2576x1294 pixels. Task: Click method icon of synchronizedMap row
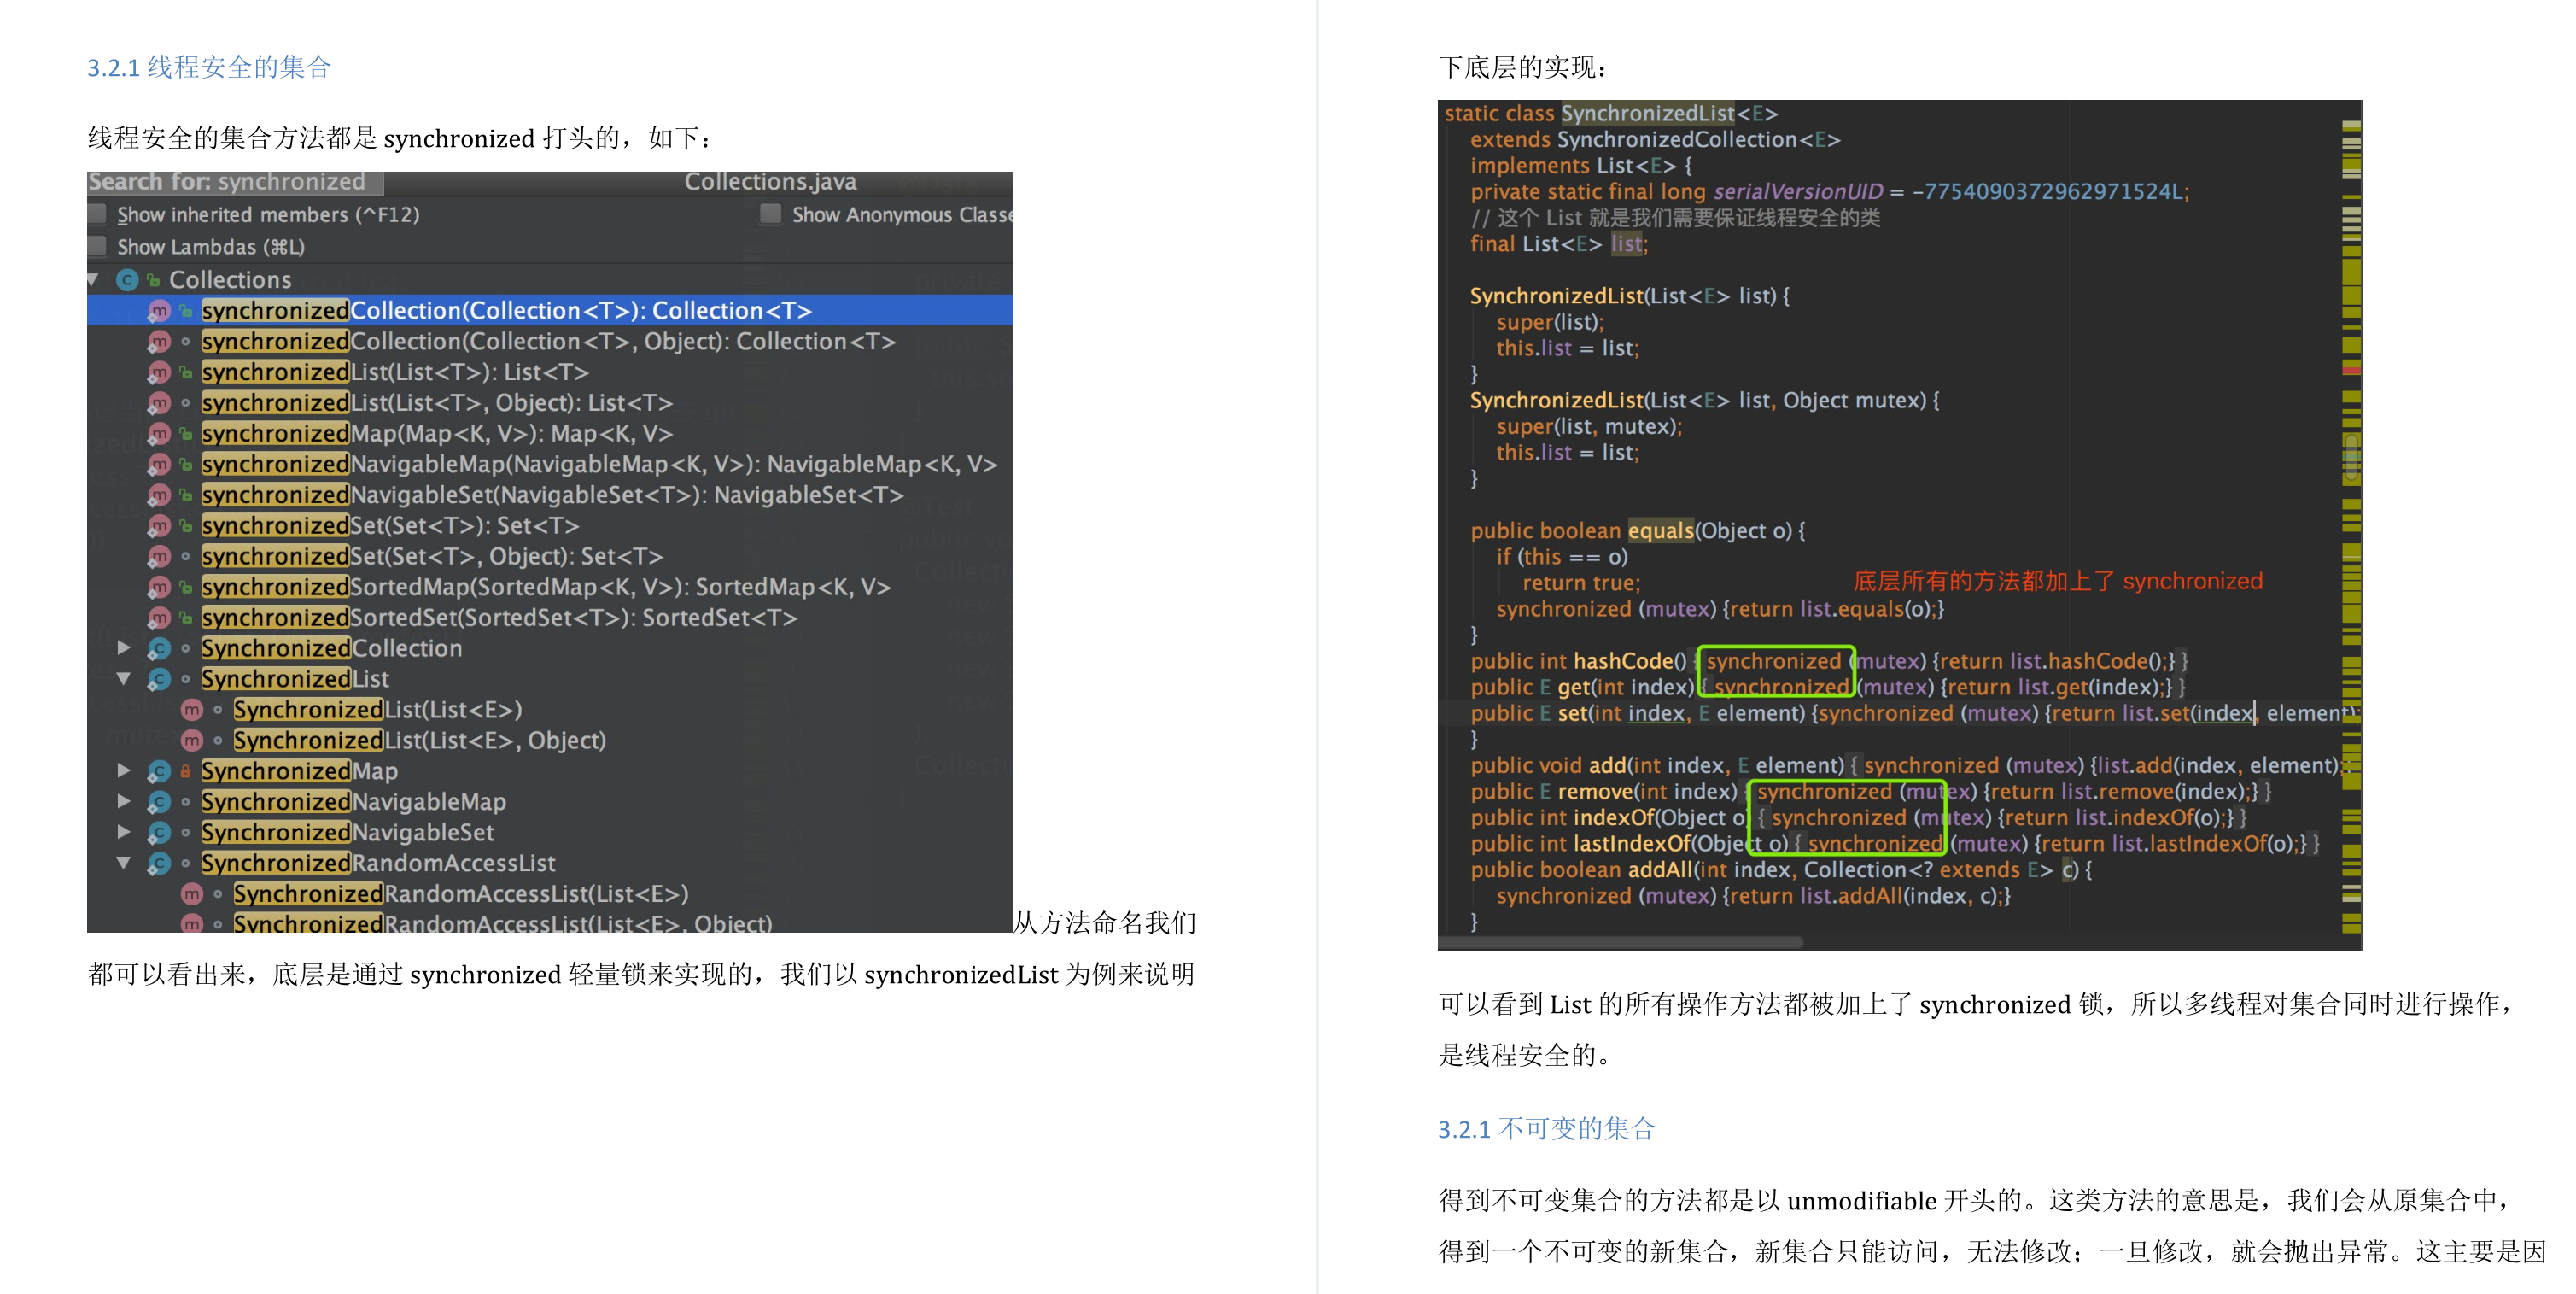pyautogui.click(x=159, y=434)
